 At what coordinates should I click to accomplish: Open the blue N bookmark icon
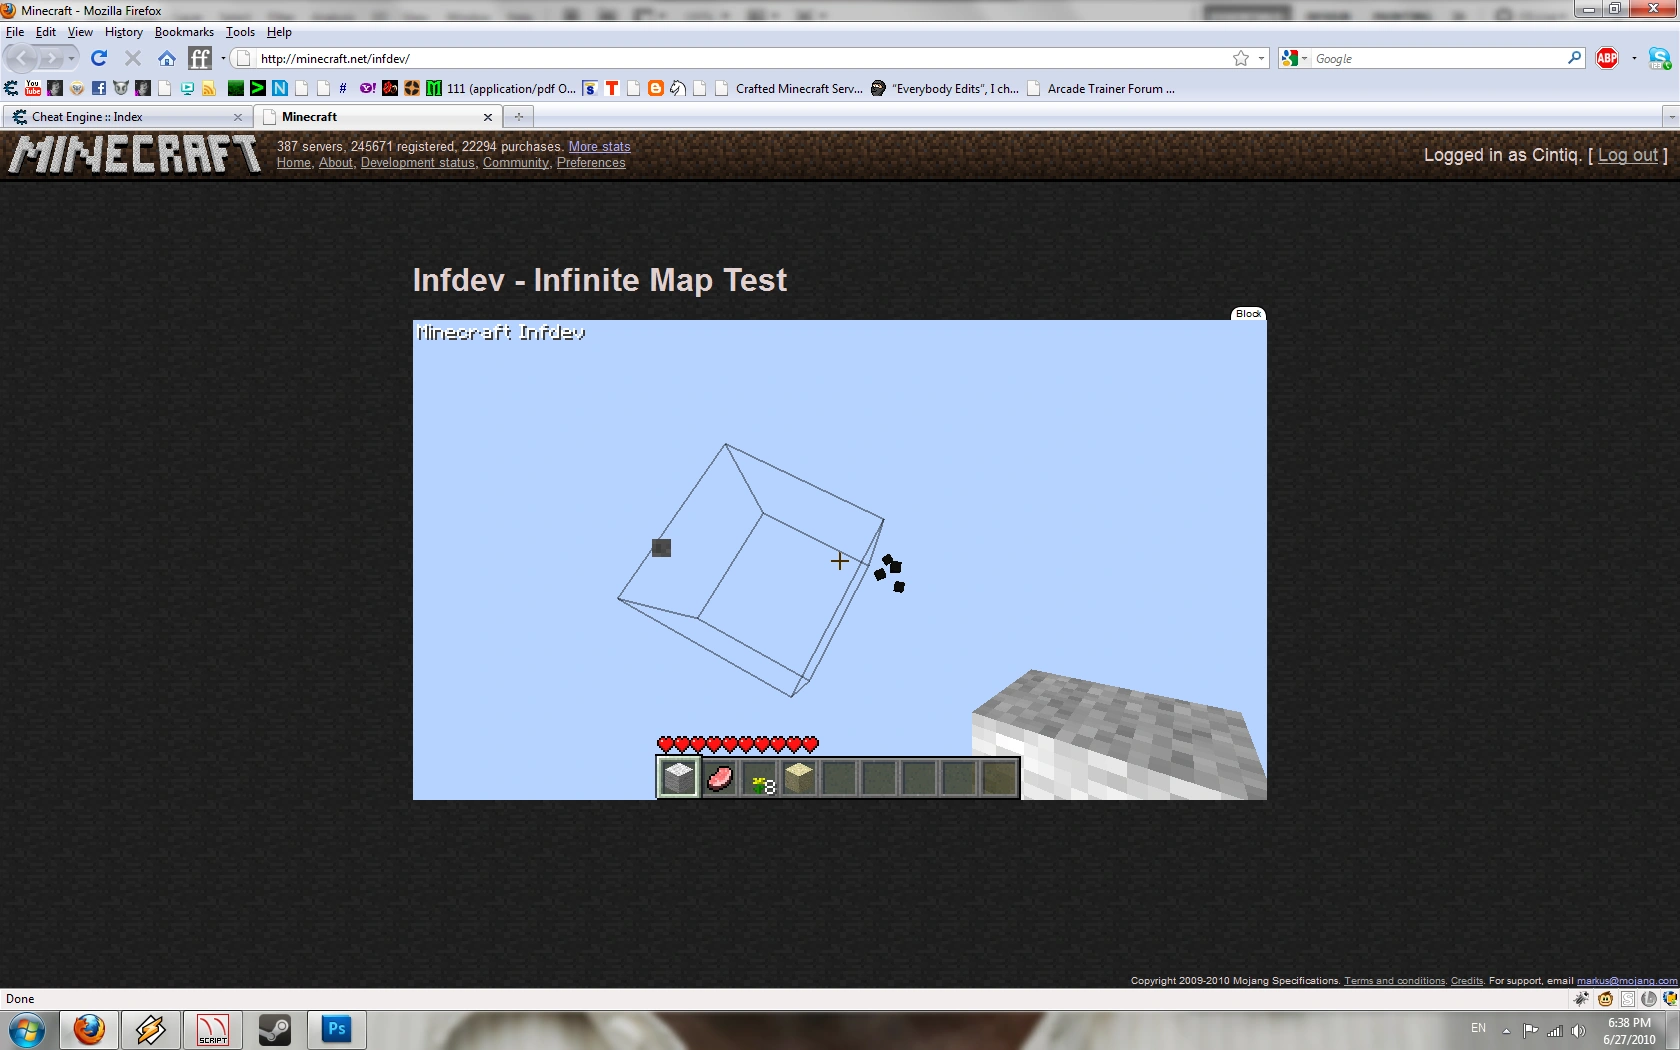[x=280, y=88]
